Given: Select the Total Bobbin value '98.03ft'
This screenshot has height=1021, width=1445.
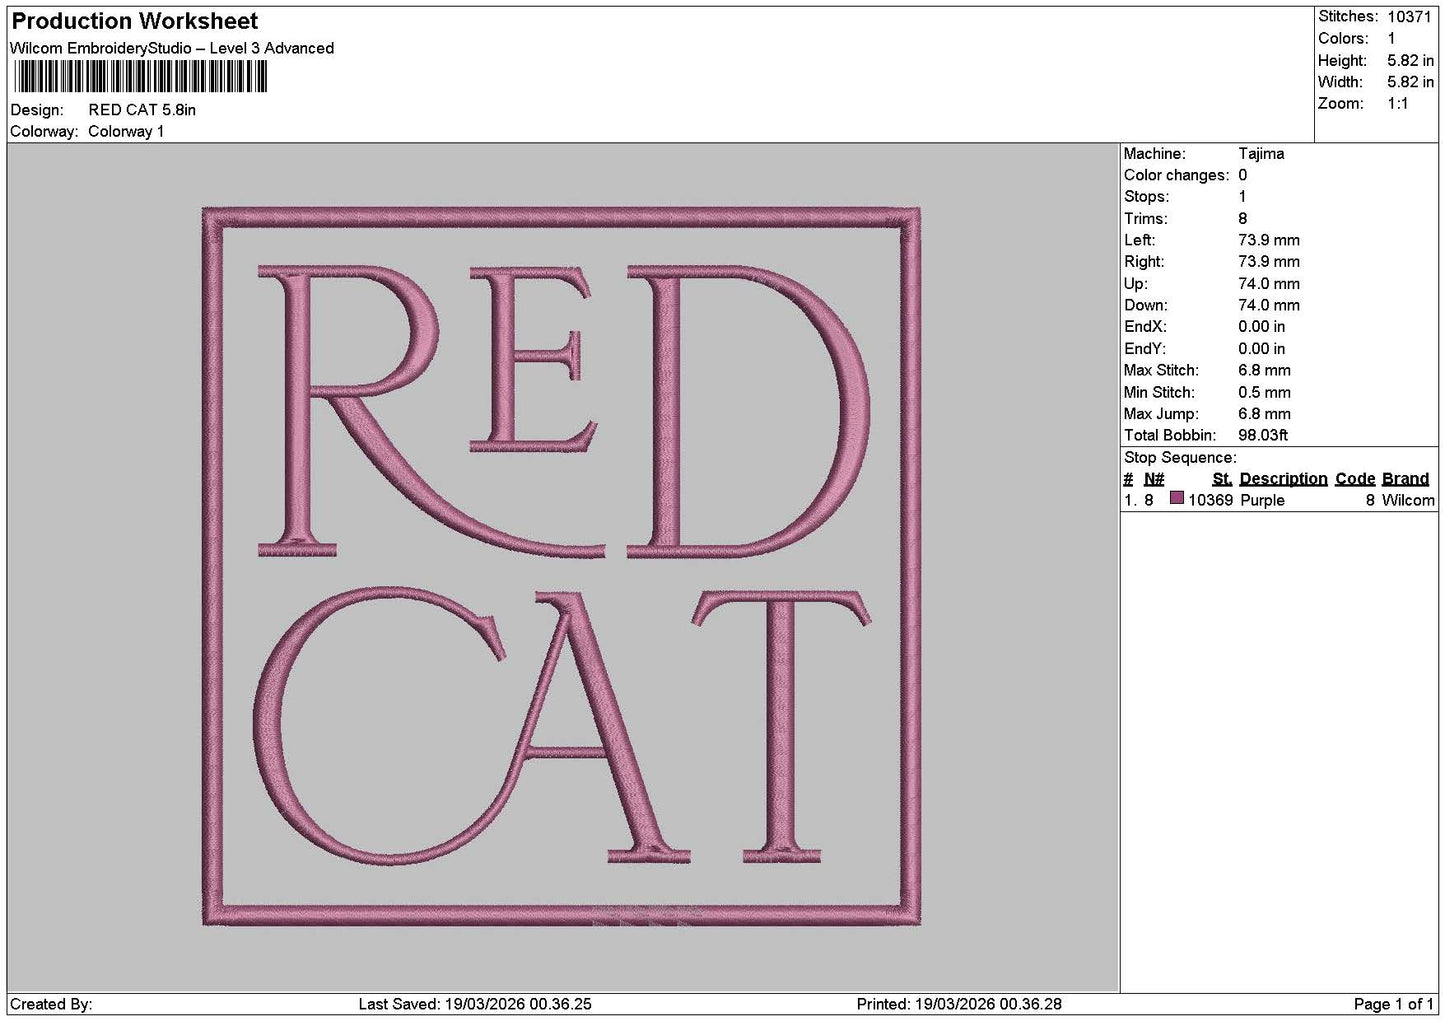Looking at the screenshot, I should pos(1263,435).
